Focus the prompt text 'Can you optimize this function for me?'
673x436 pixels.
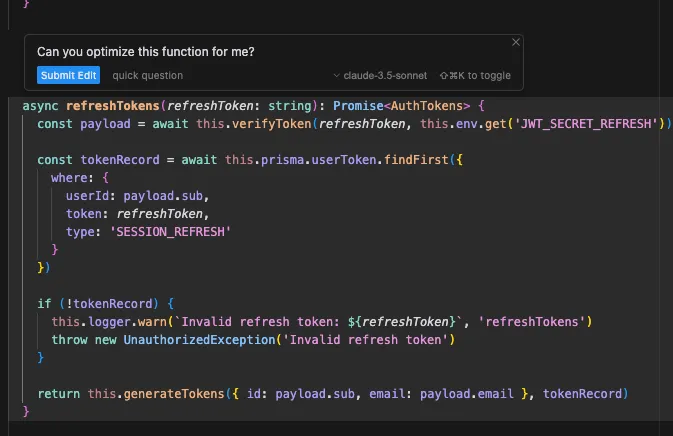tap(146, 51)
